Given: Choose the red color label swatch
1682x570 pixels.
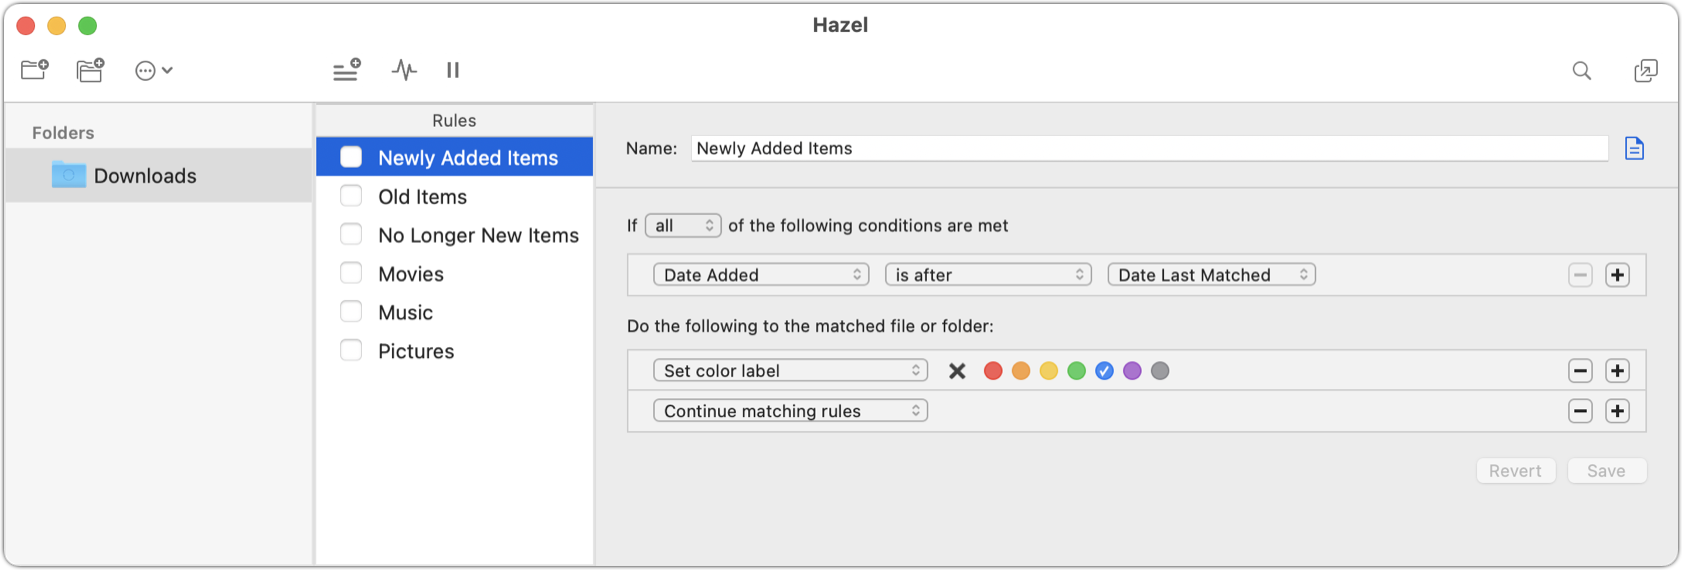Looking at the screenshot, I should click(993, 371).
